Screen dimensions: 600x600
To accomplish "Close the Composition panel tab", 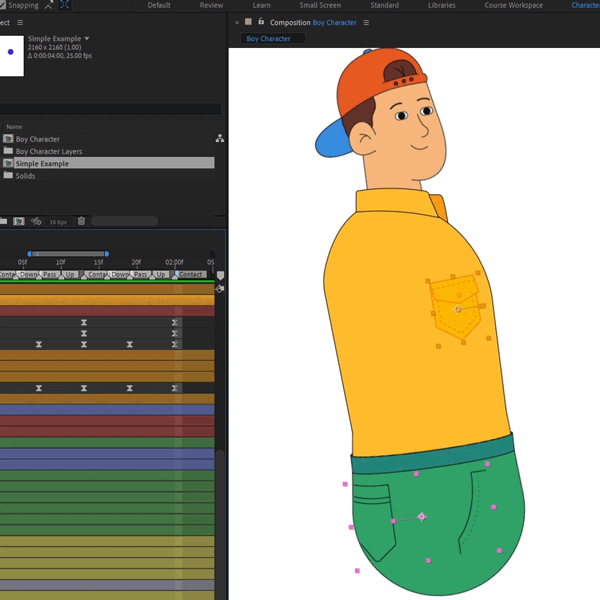I will tap(237, 23).
